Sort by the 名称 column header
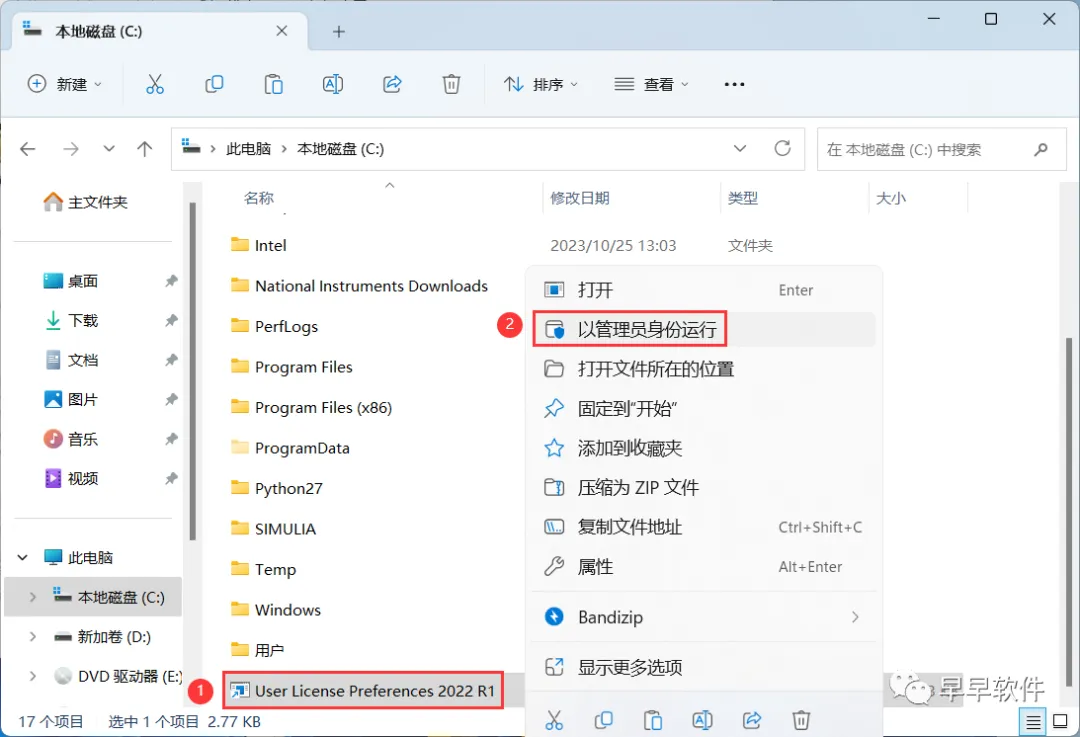This screenshot has height=737, width=1080. pos(259,198)
